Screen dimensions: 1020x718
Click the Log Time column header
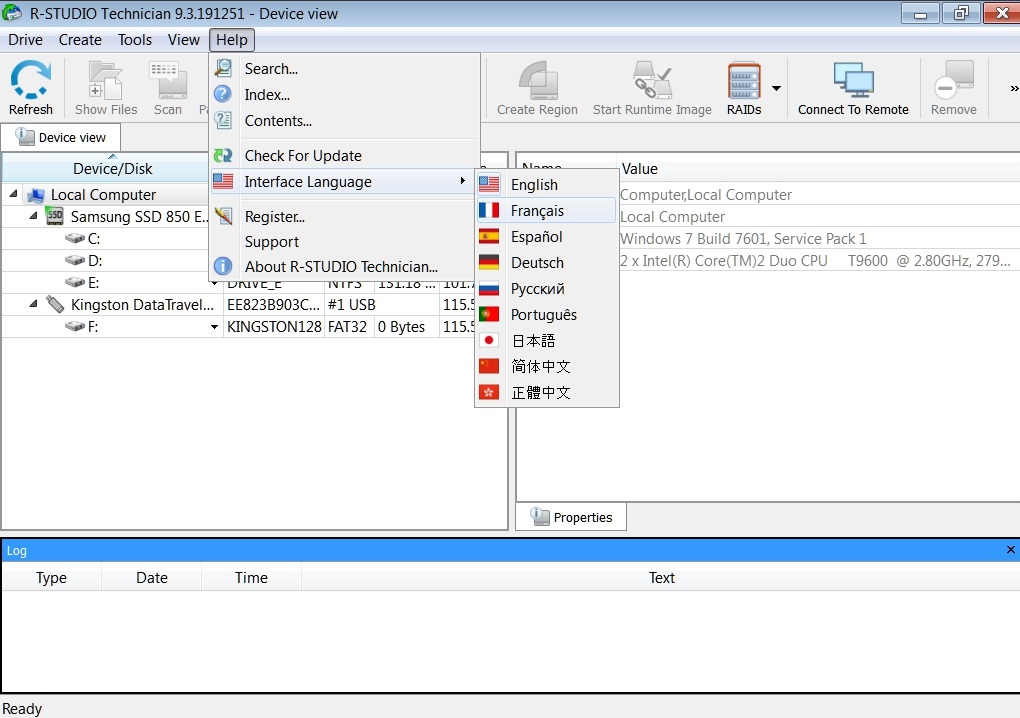click(x=251, y=578)
